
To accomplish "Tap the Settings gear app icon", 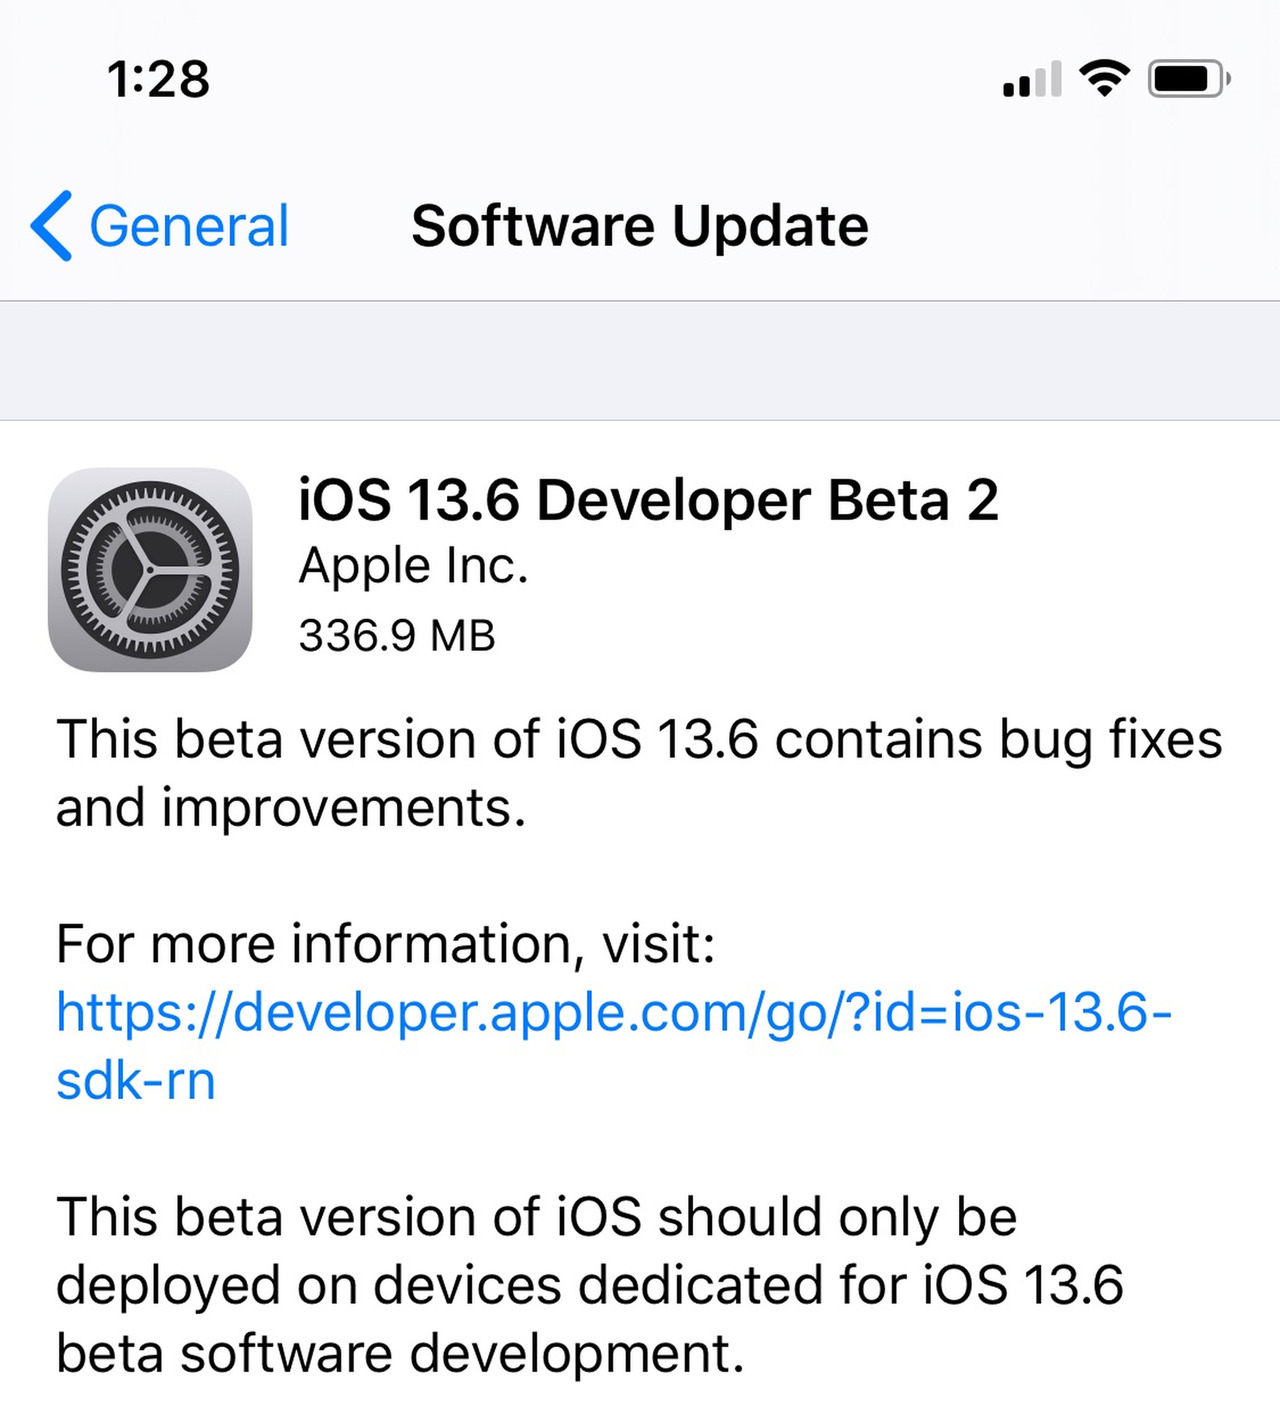I will [x=150, y=570].
